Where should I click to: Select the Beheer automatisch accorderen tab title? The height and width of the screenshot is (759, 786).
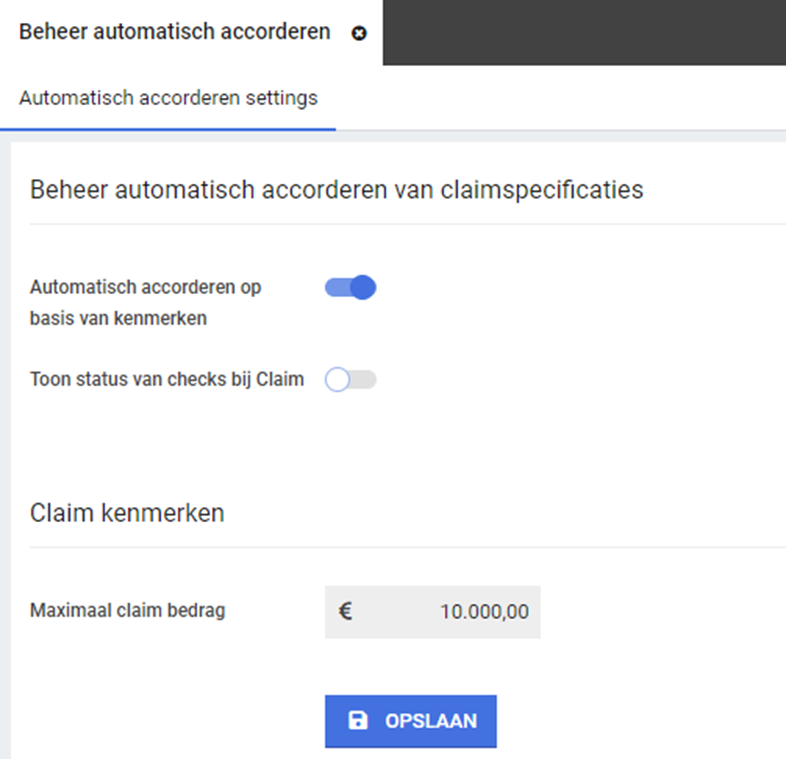point(175,32)
